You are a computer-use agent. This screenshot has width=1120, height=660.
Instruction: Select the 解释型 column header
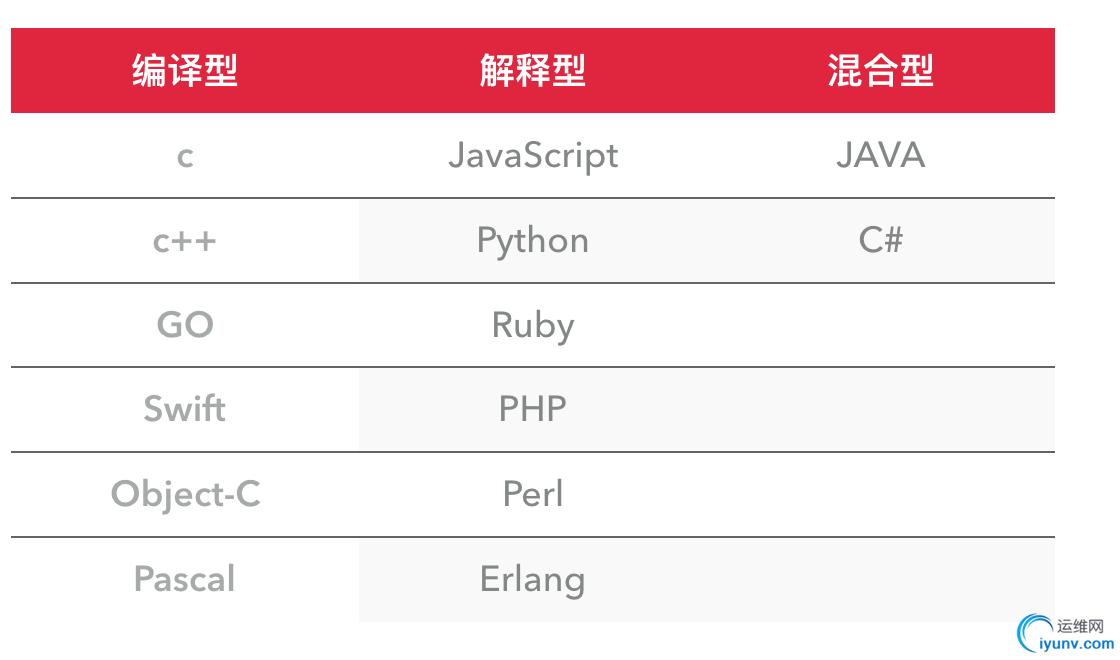(x=533, y=71)
